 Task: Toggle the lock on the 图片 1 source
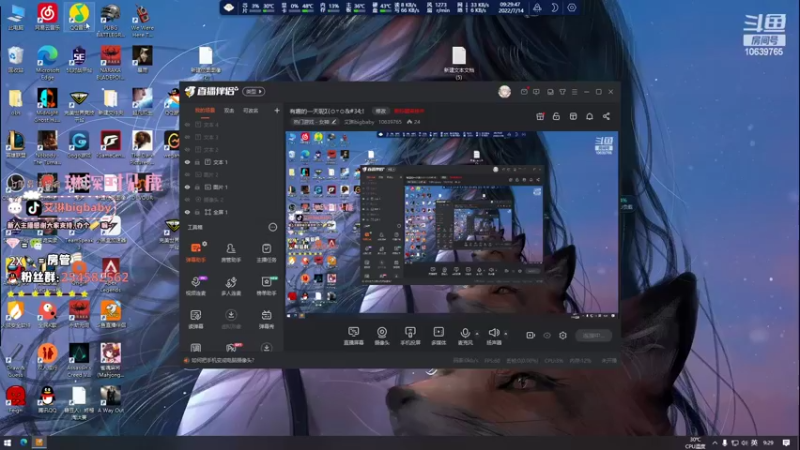(197, 187)
